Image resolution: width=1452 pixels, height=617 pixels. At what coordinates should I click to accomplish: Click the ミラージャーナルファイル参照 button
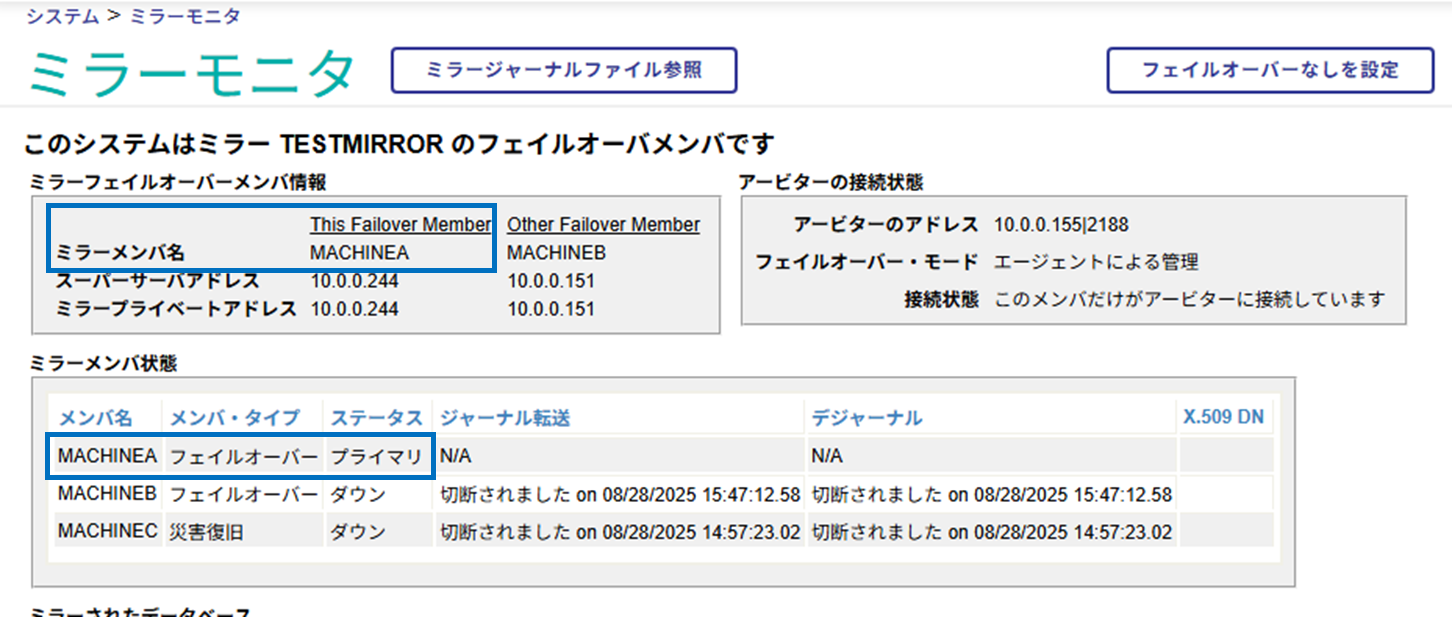coord(564,70)
